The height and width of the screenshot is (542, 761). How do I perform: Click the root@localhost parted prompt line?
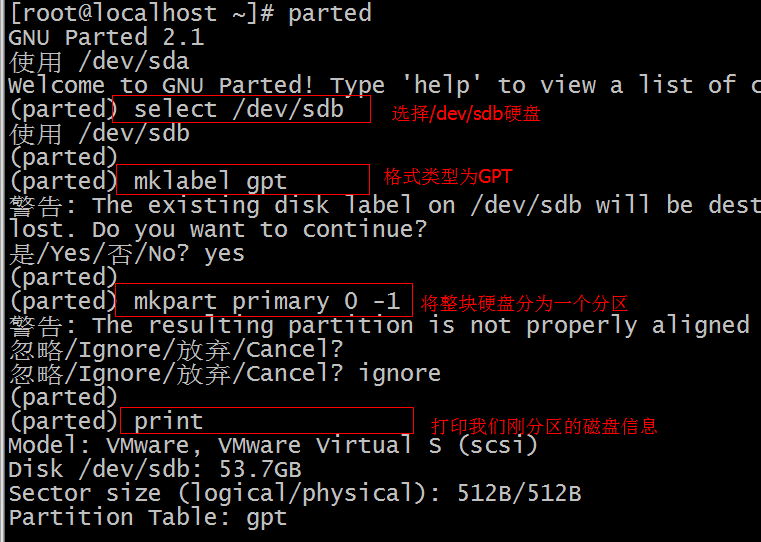(190, 13)
